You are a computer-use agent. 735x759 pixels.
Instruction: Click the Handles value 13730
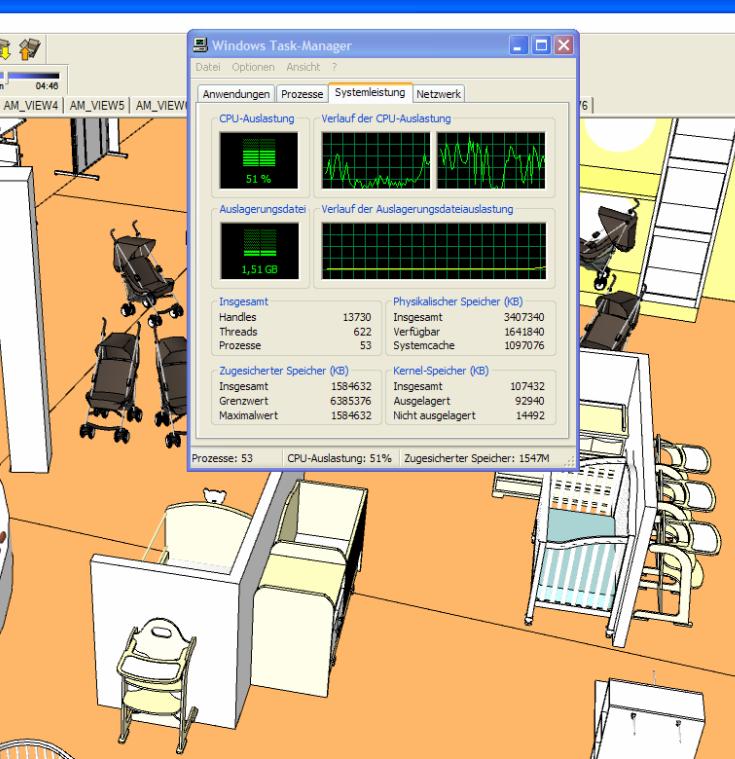coord(357,317)
